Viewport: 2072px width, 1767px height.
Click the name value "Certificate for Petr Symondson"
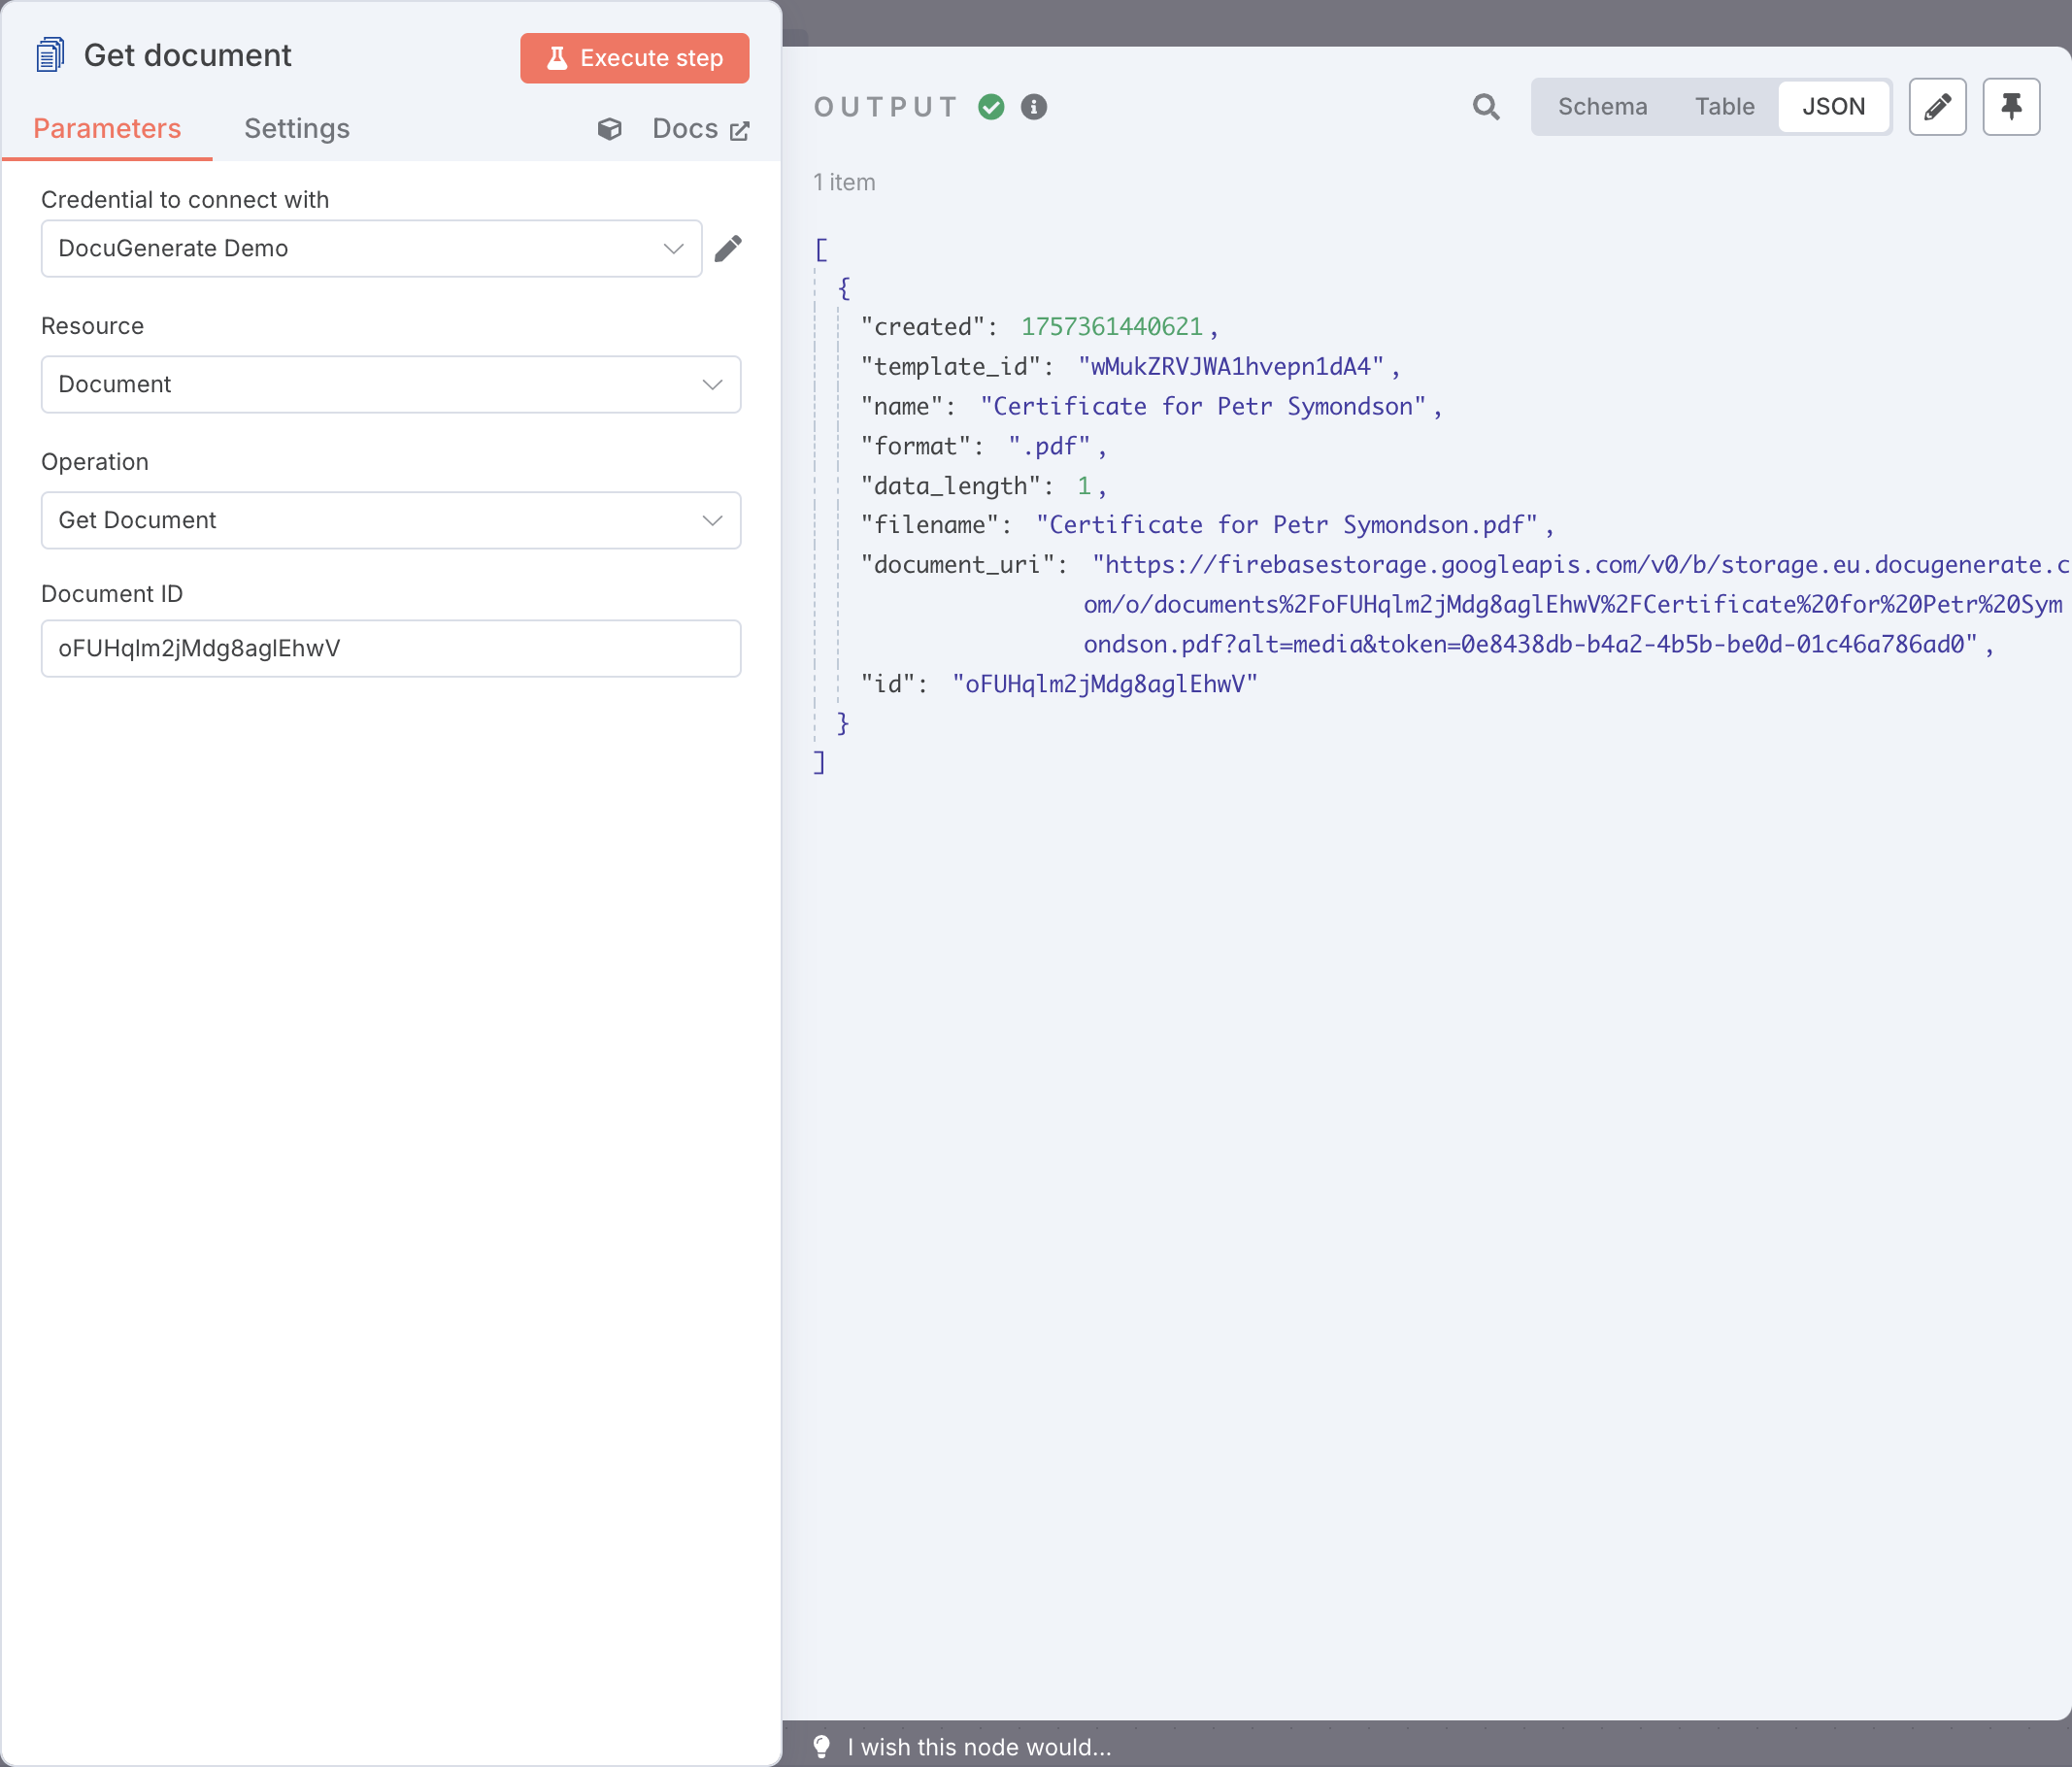[1203, 407]
